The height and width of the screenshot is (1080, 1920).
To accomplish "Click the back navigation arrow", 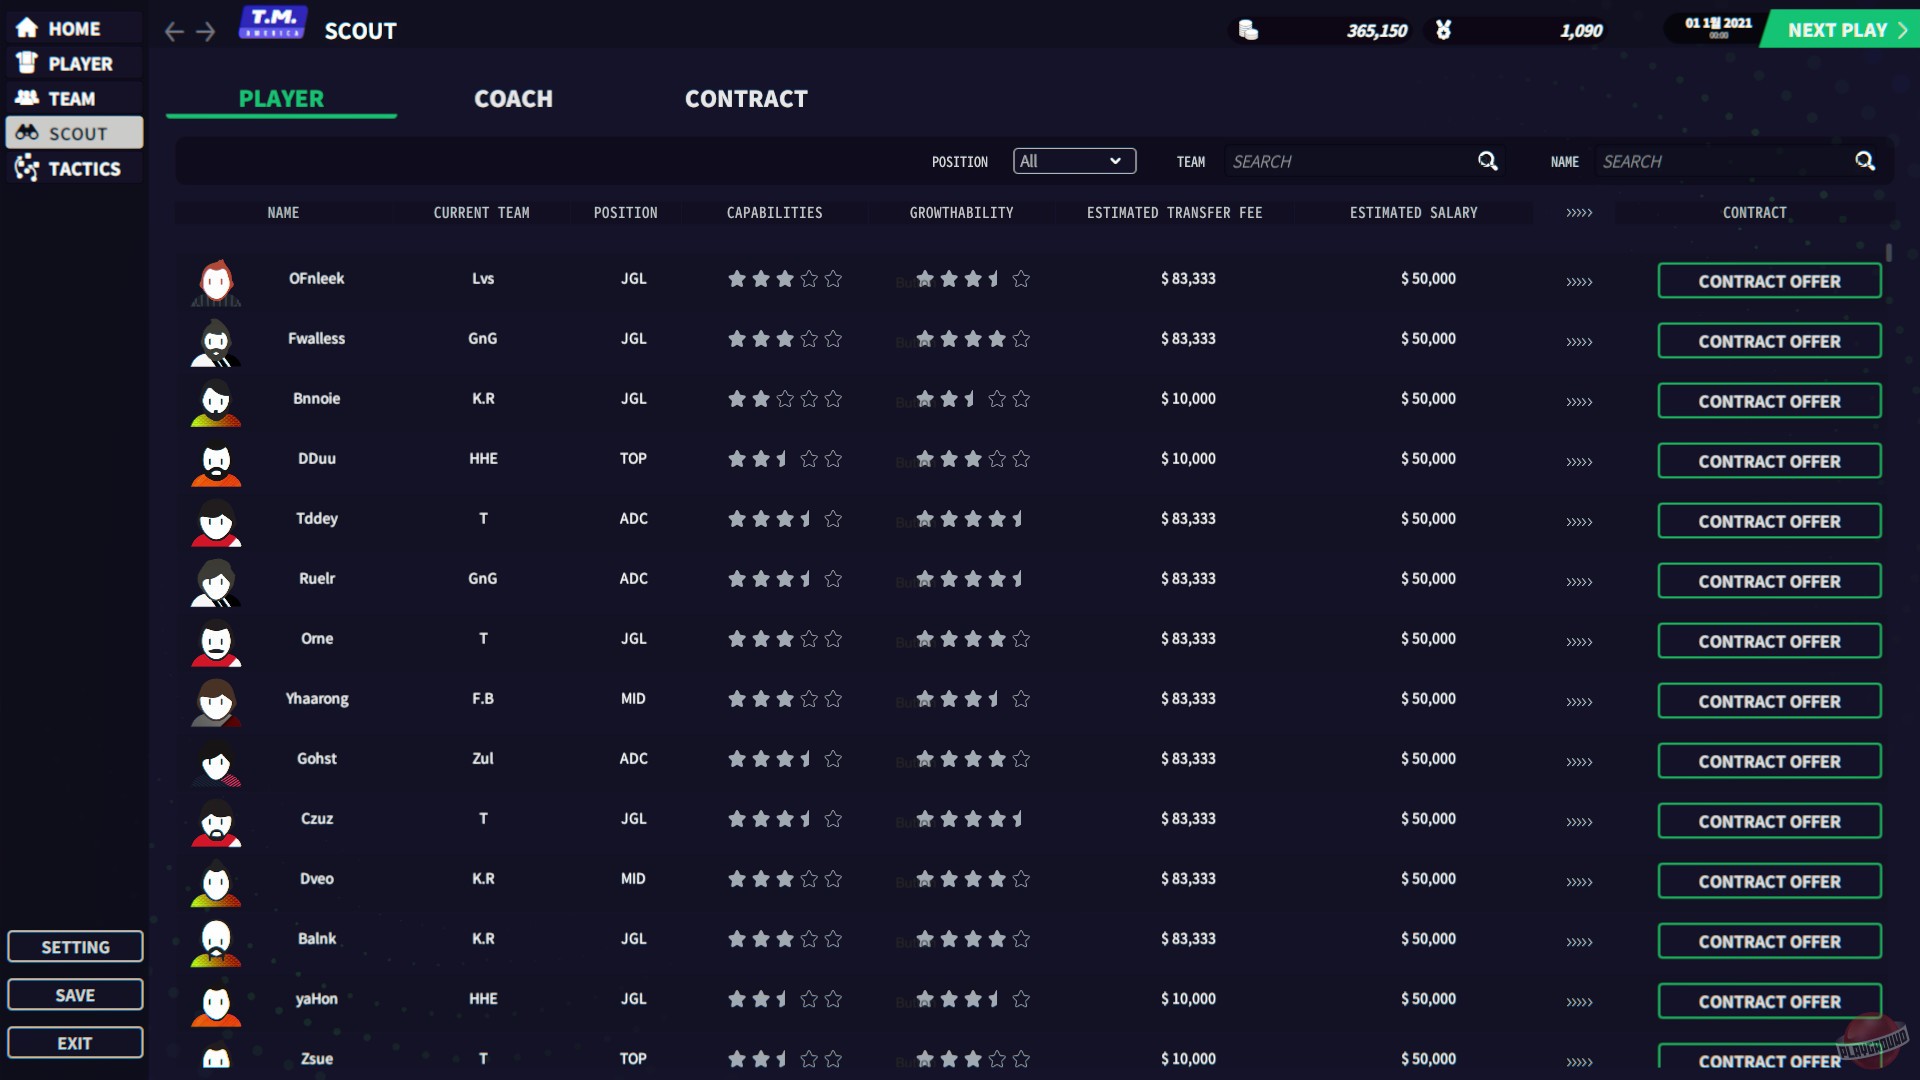I will point(173,31).
